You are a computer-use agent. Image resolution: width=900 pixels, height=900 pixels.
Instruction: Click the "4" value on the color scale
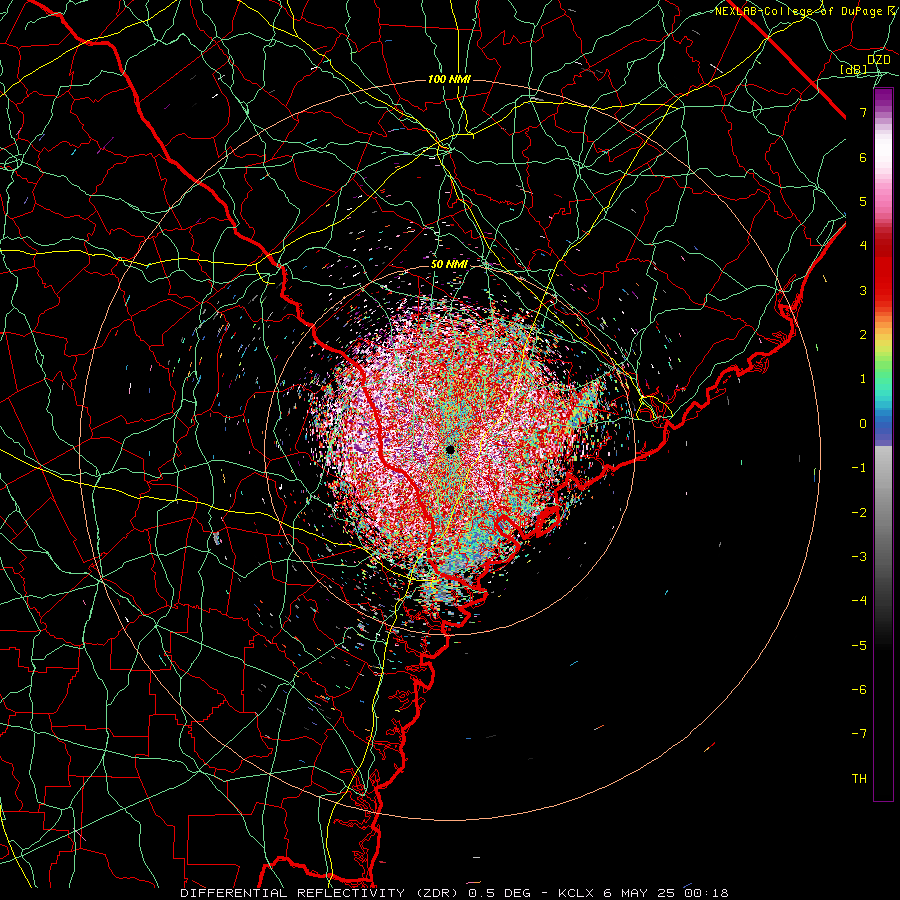tap(863, 245)
